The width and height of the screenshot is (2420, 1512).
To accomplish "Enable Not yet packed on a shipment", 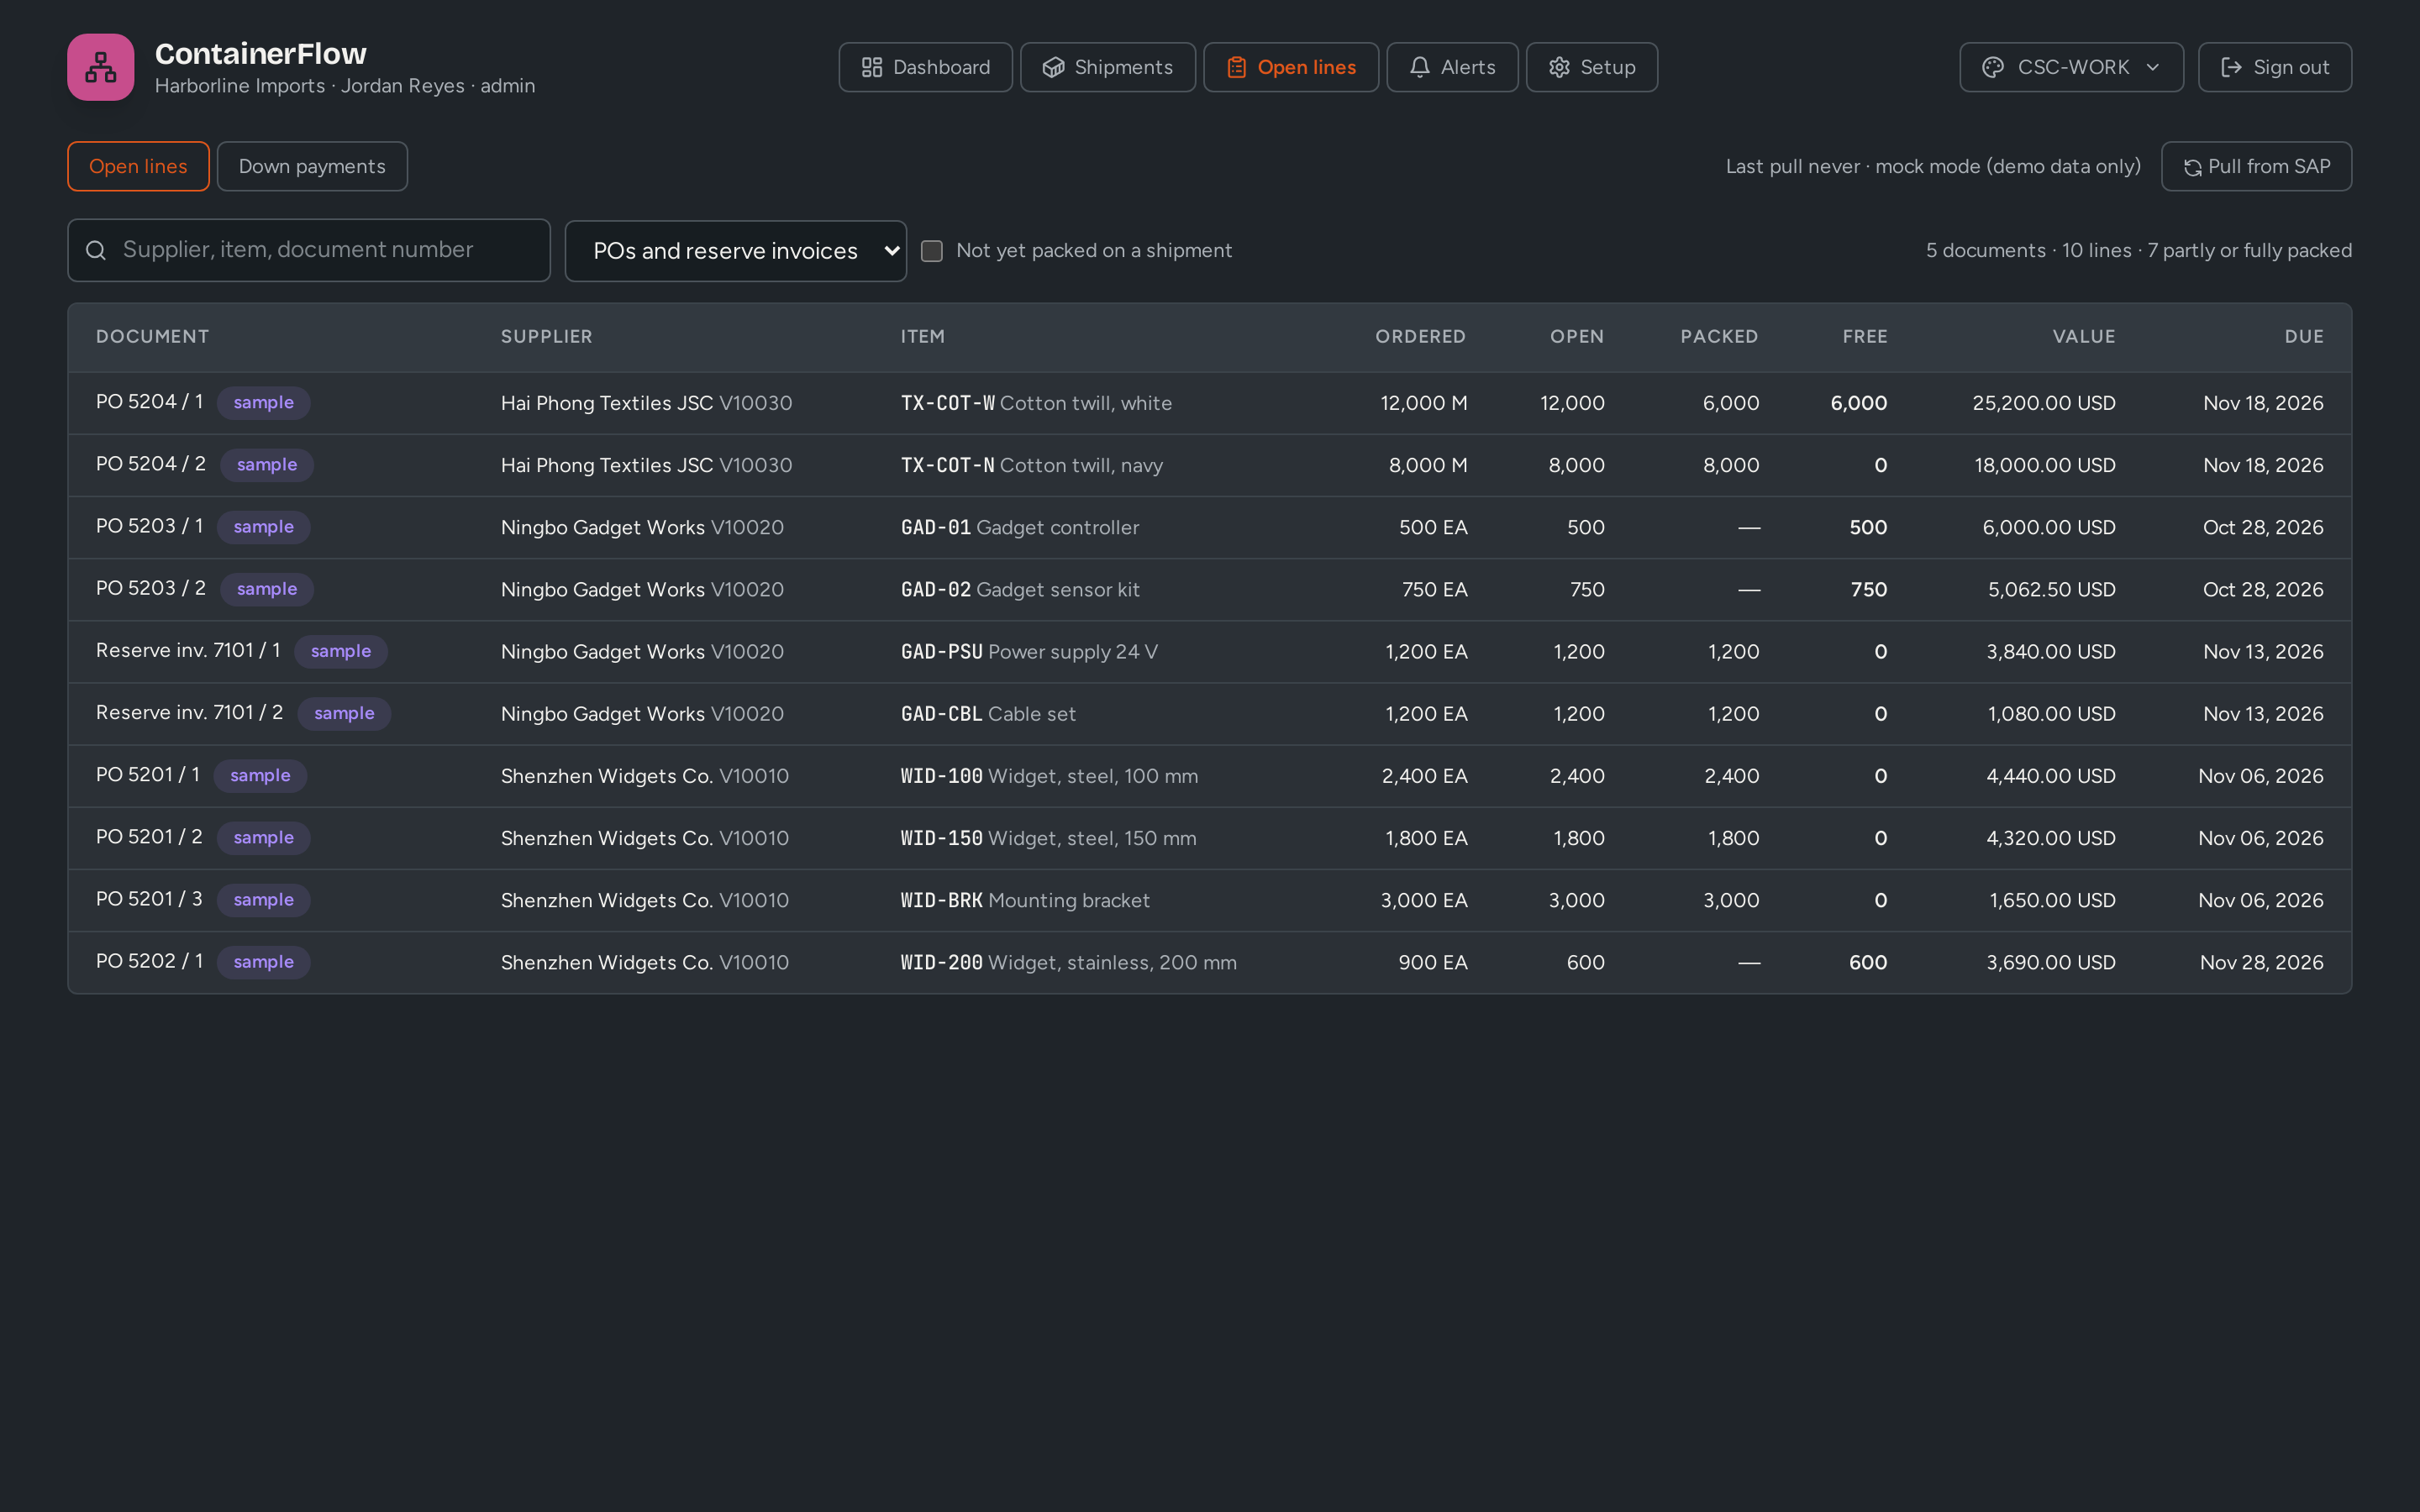I will (x=931, y=251).
